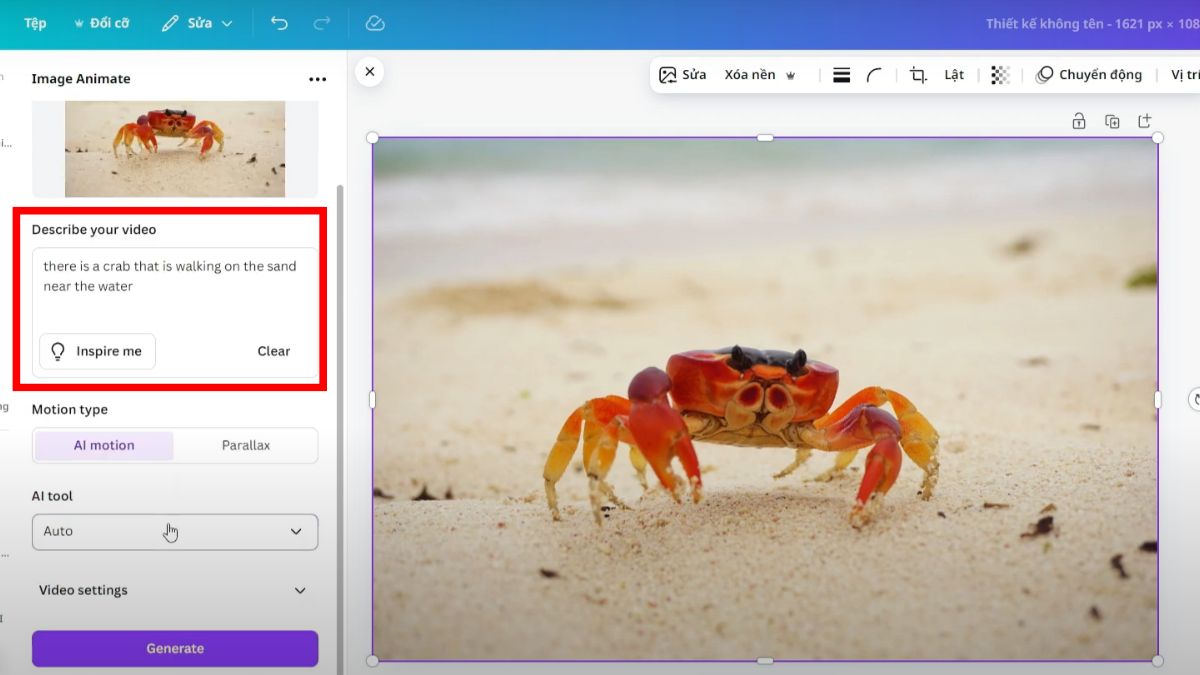1200x675 pixels.
Task: Click the Generate button
Action: (x=174, y=648)
